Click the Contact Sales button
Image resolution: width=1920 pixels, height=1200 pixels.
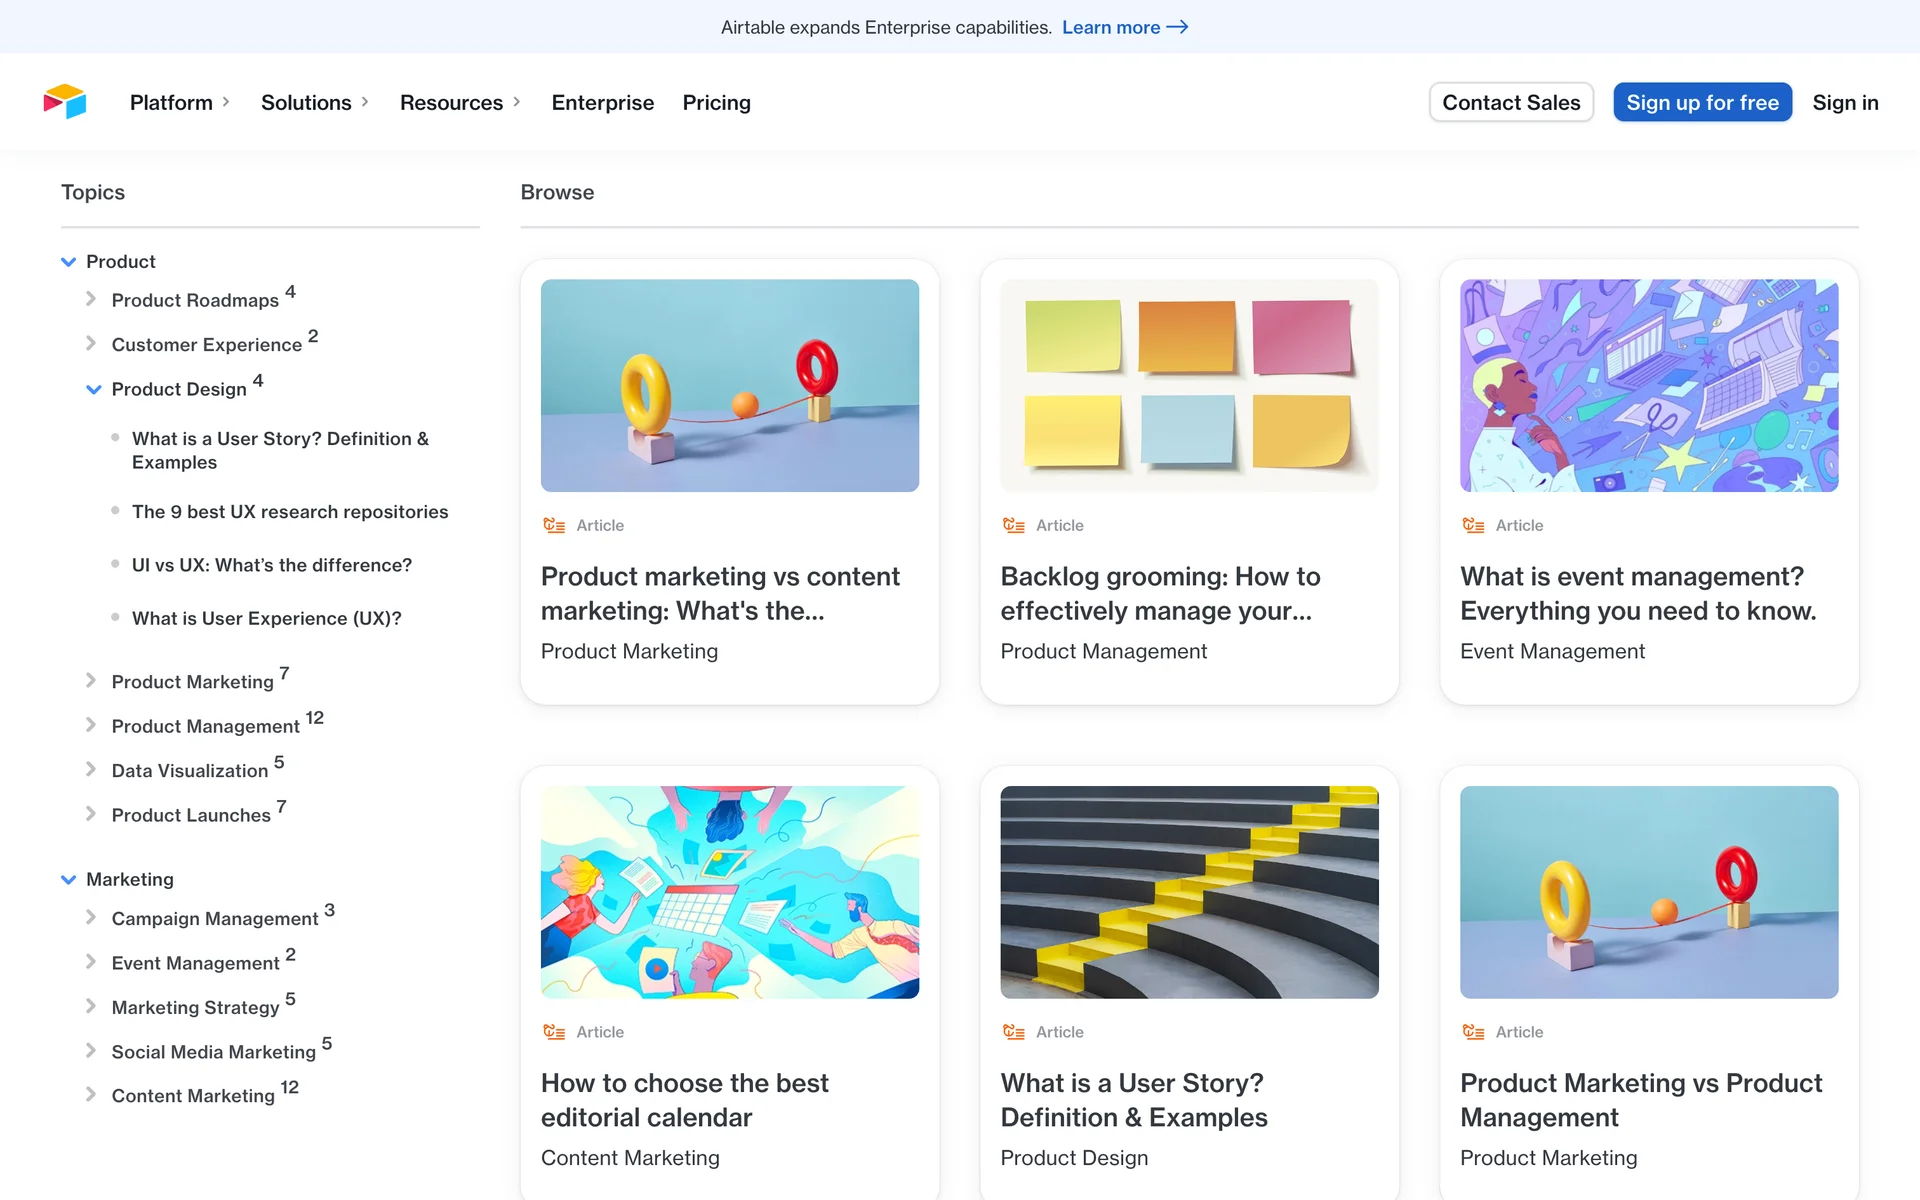[1511, 102]
